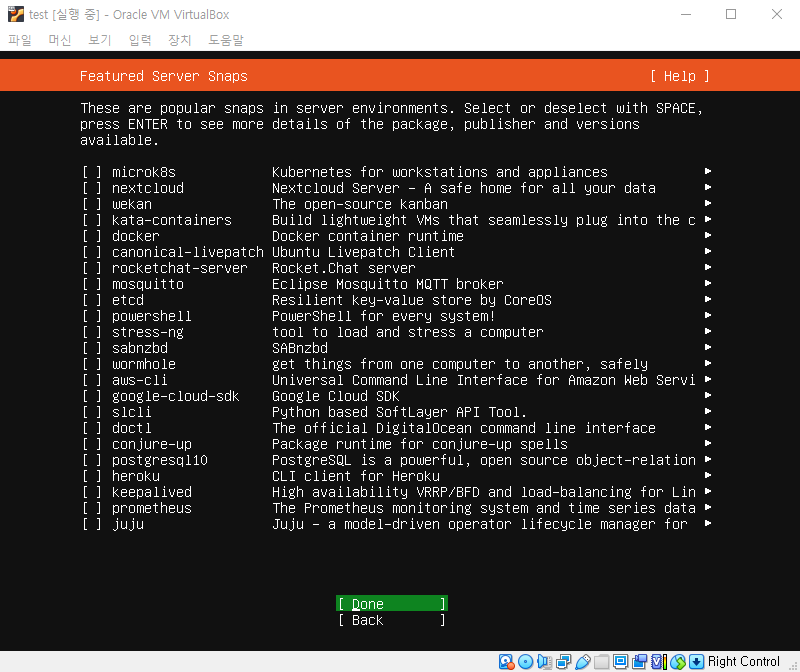Open the 파일 menu
This screenshot has height=672, width=800.
click(20, 40)
